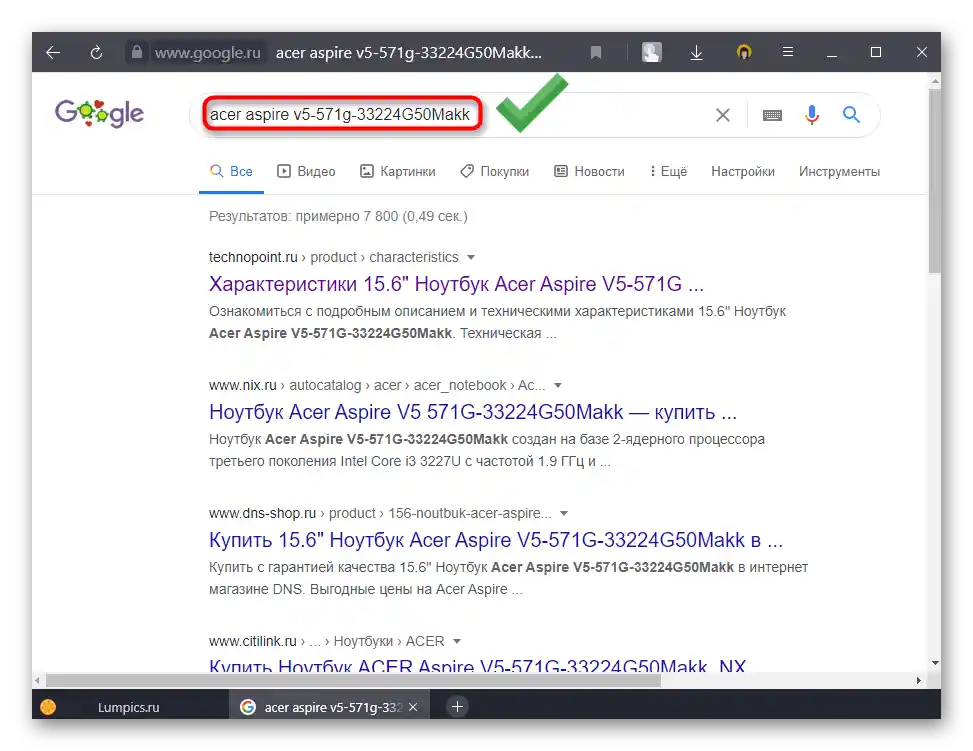Clear the search query with the X icon

722,115
